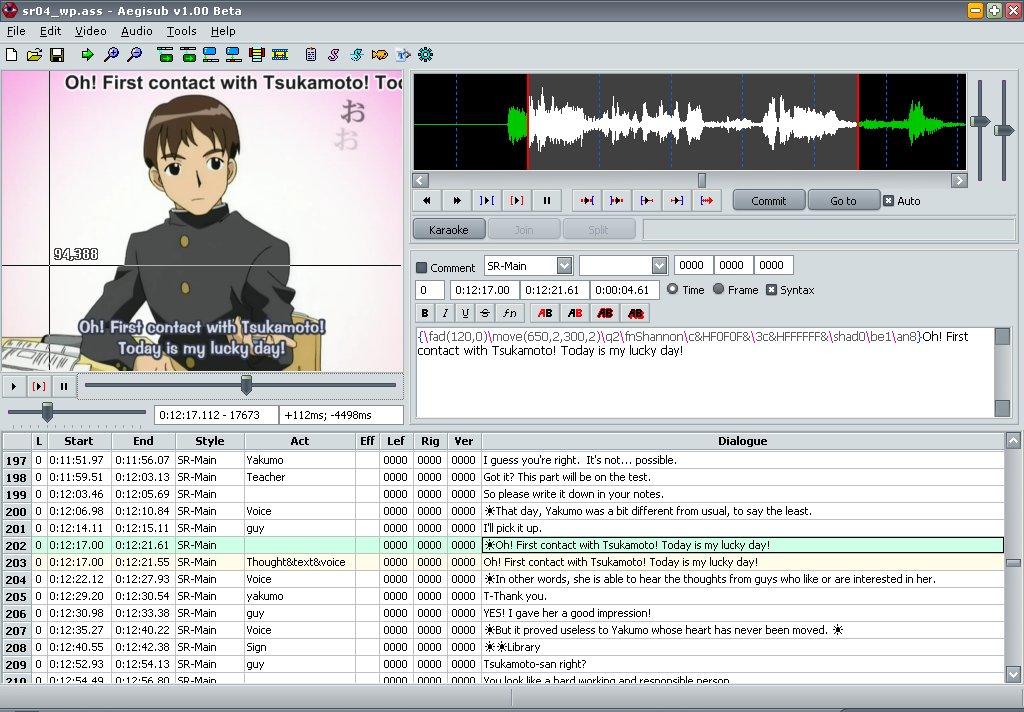Click the end time field 0:12:21.61
Viewport: 1024px width, 712px height.
(x=554, y=290)
